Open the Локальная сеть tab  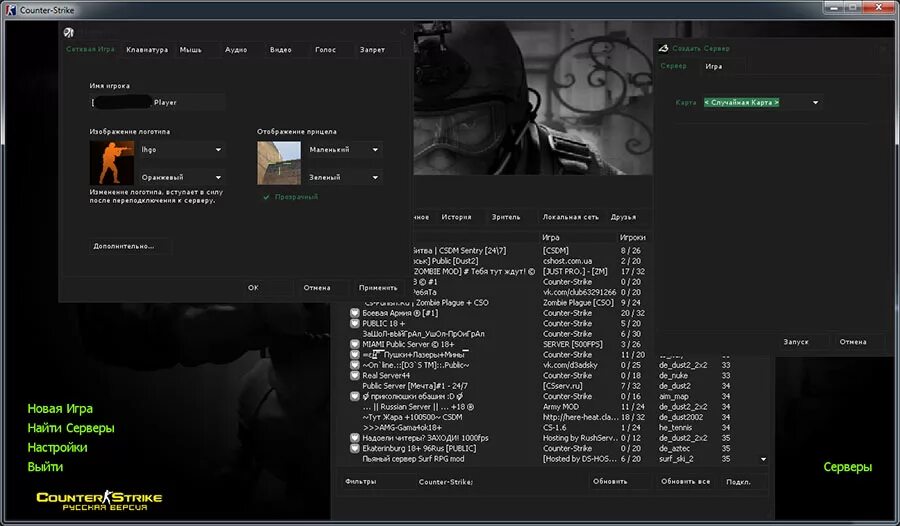571,217
